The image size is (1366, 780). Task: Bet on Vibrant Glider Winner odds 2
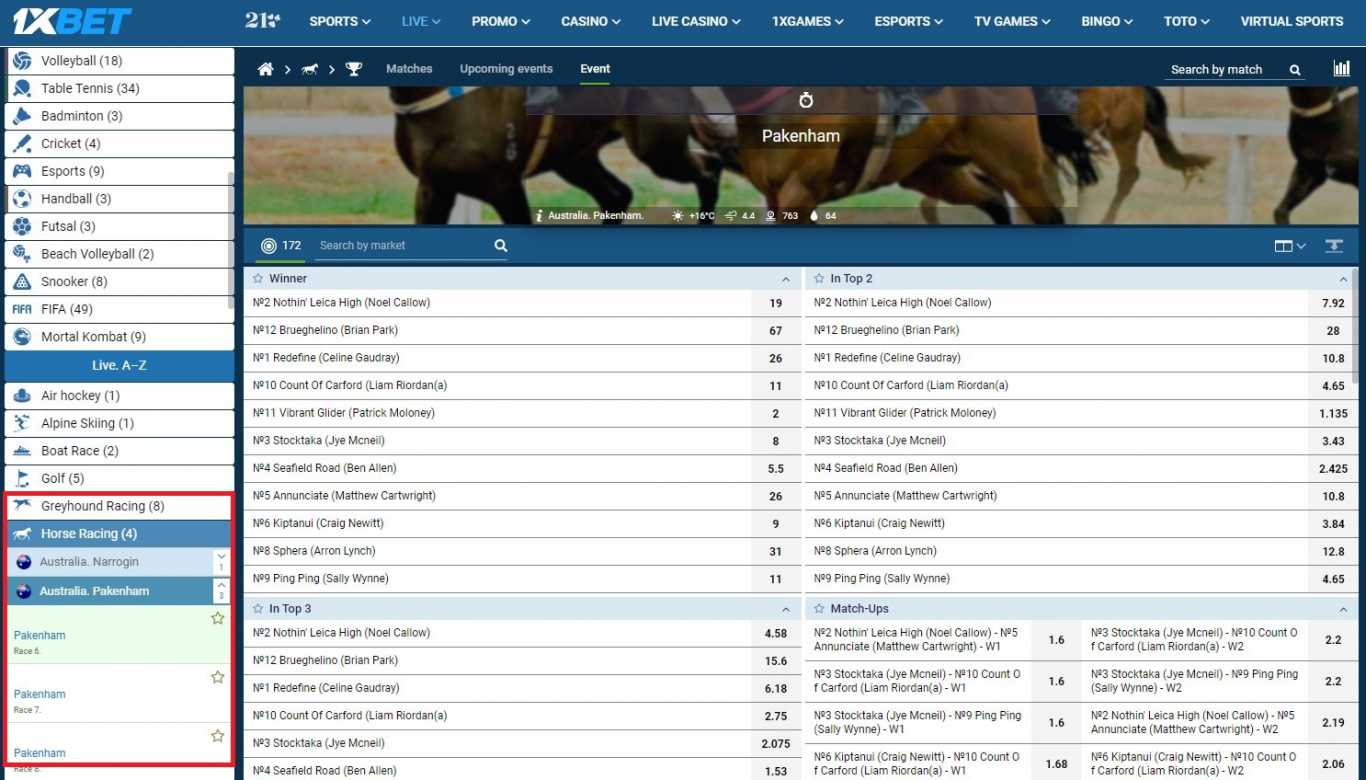(x=776, y=413)
